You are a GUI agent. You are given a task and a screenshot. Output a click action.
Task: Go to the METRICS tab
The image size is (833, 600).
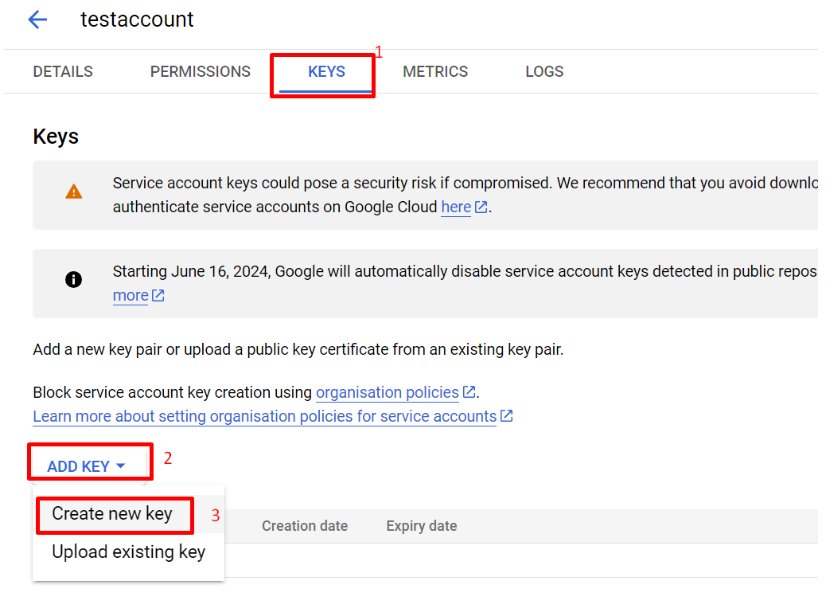435,72
